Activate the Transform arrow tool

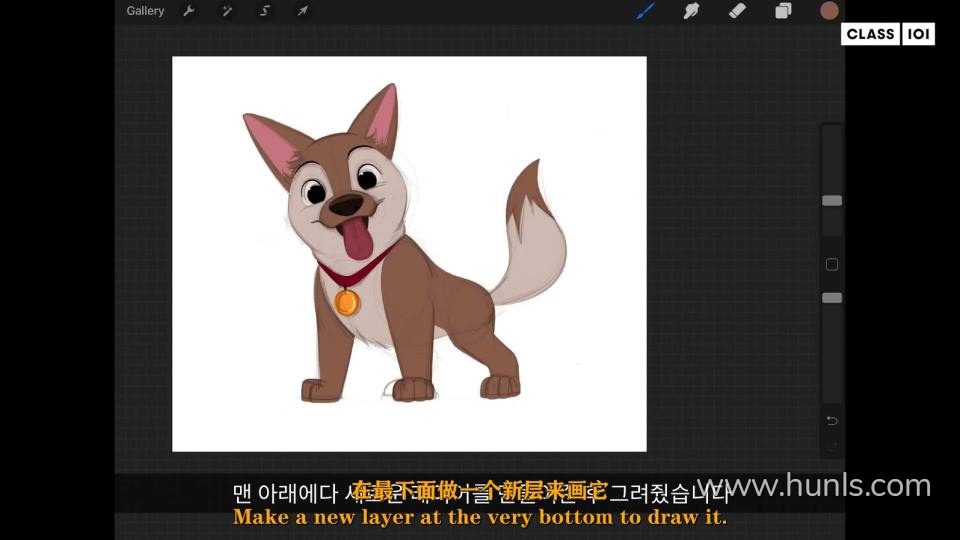coord(302,11)
